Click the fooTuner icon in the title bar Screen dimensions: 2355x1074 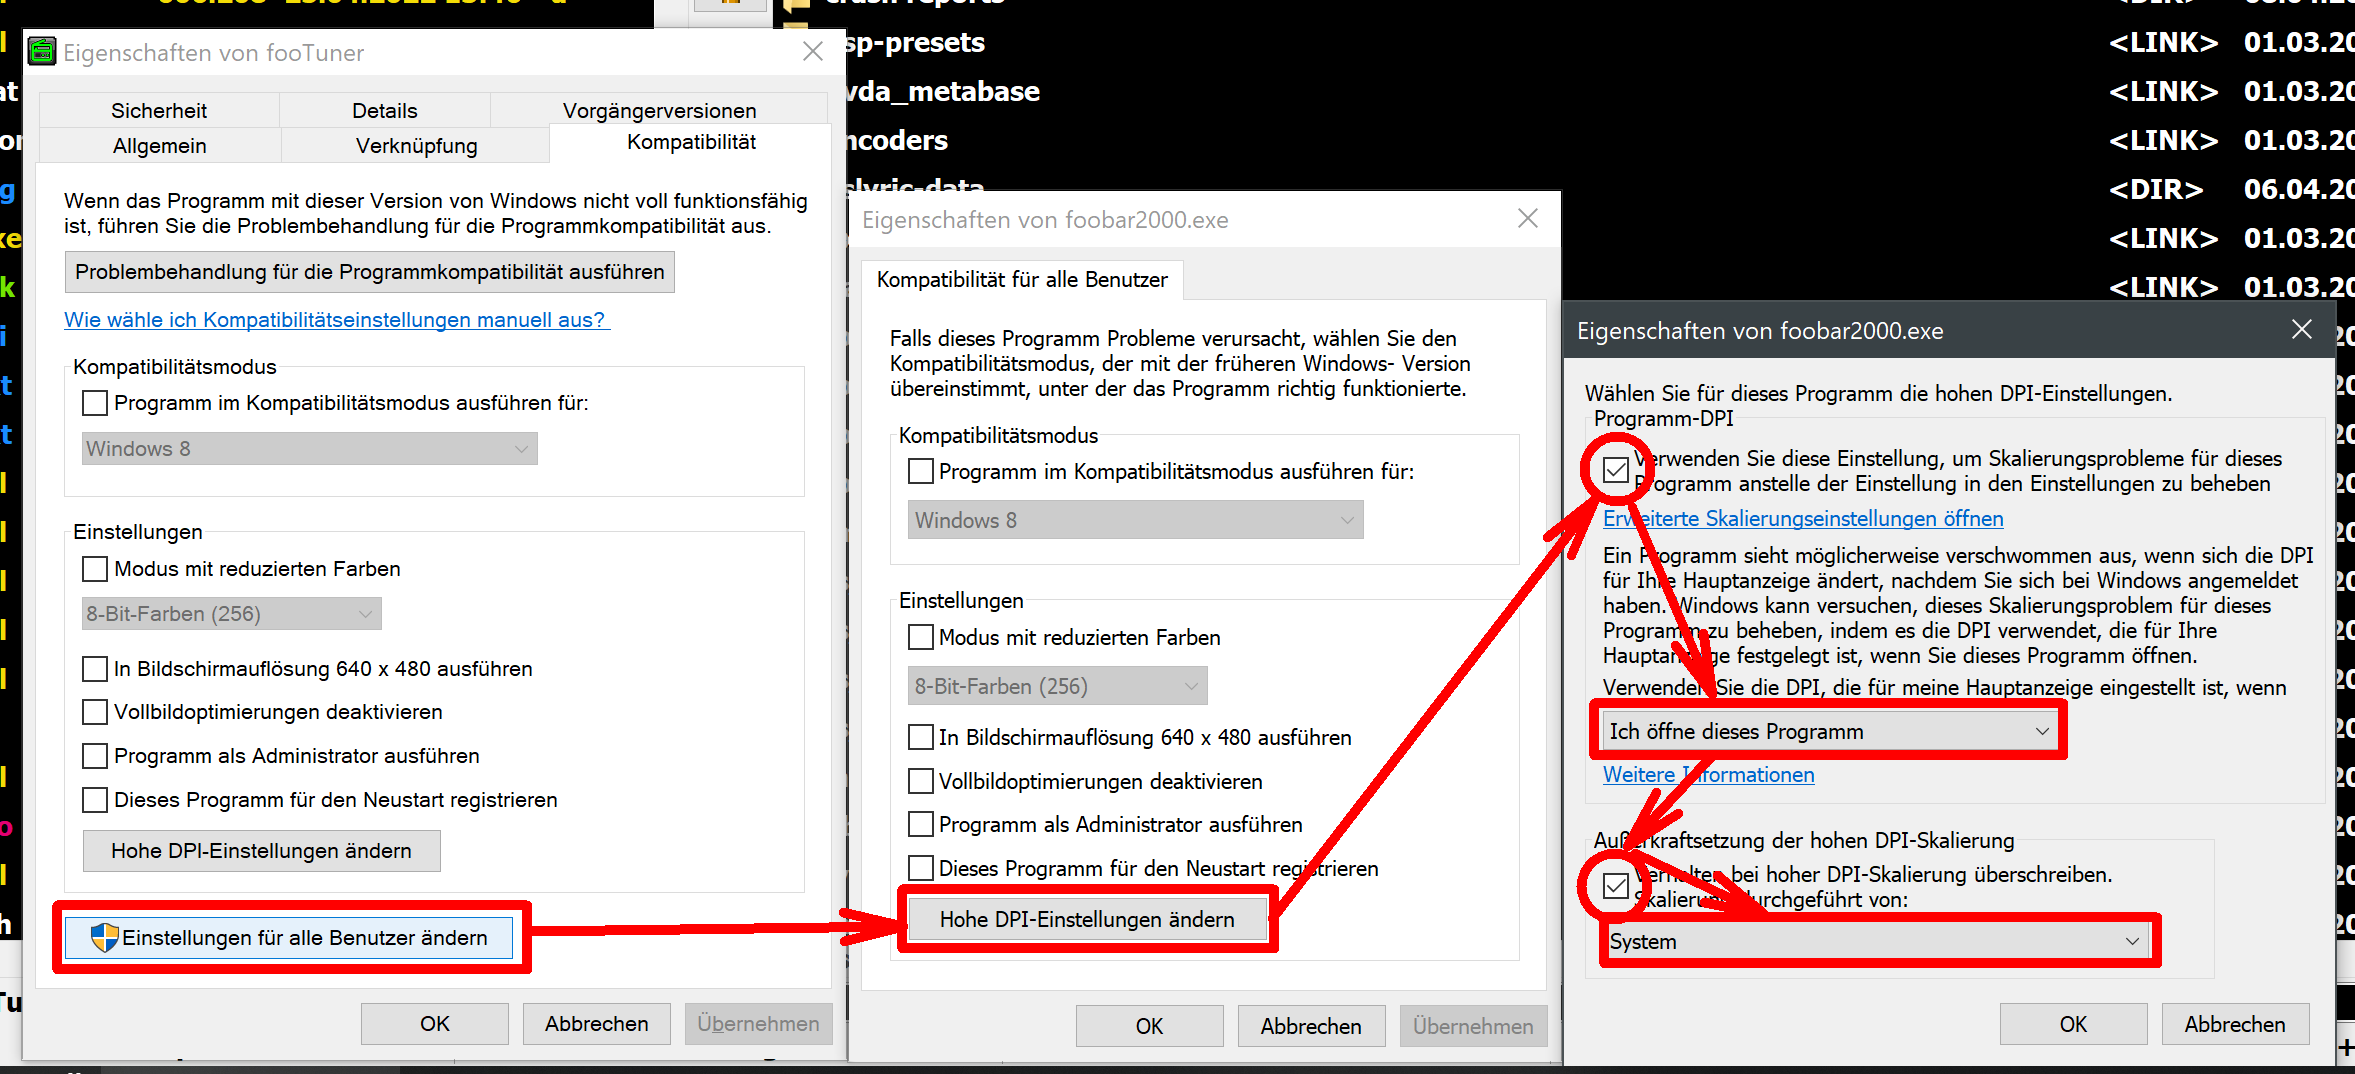tap(42, 51)
